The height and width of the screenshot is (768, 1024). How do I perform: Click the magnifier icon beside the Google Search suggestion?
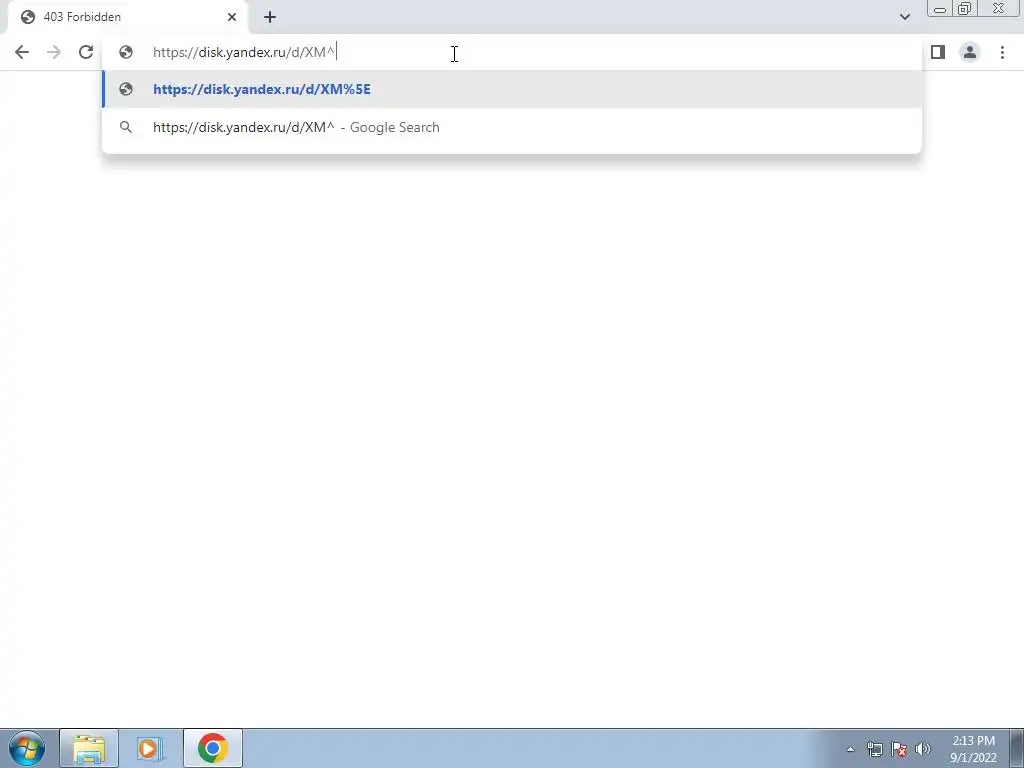(126, 127)
